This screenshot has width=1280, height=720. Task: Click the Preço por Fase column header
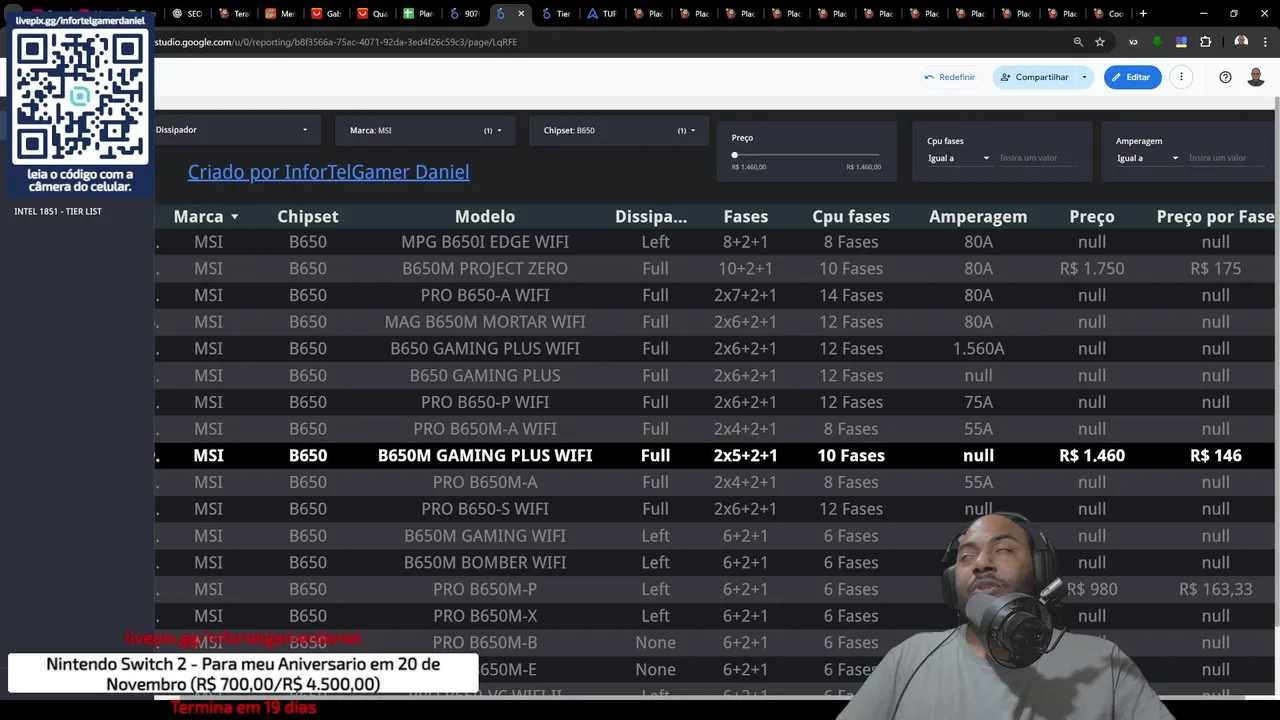[x=1216, y=216]
